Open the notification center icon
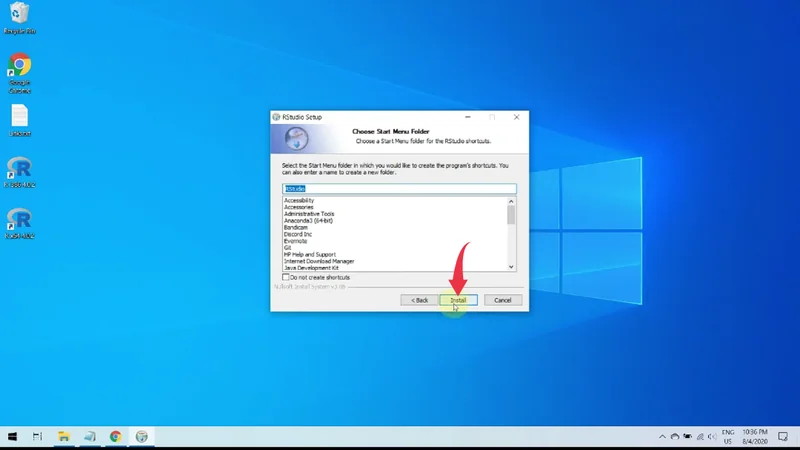 point(784,437)
